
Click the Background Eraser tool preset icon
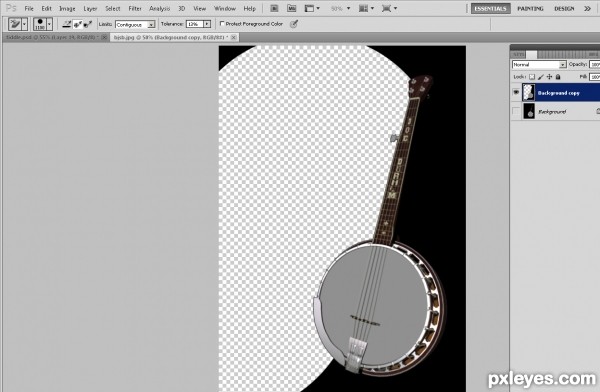click(15, 24)
